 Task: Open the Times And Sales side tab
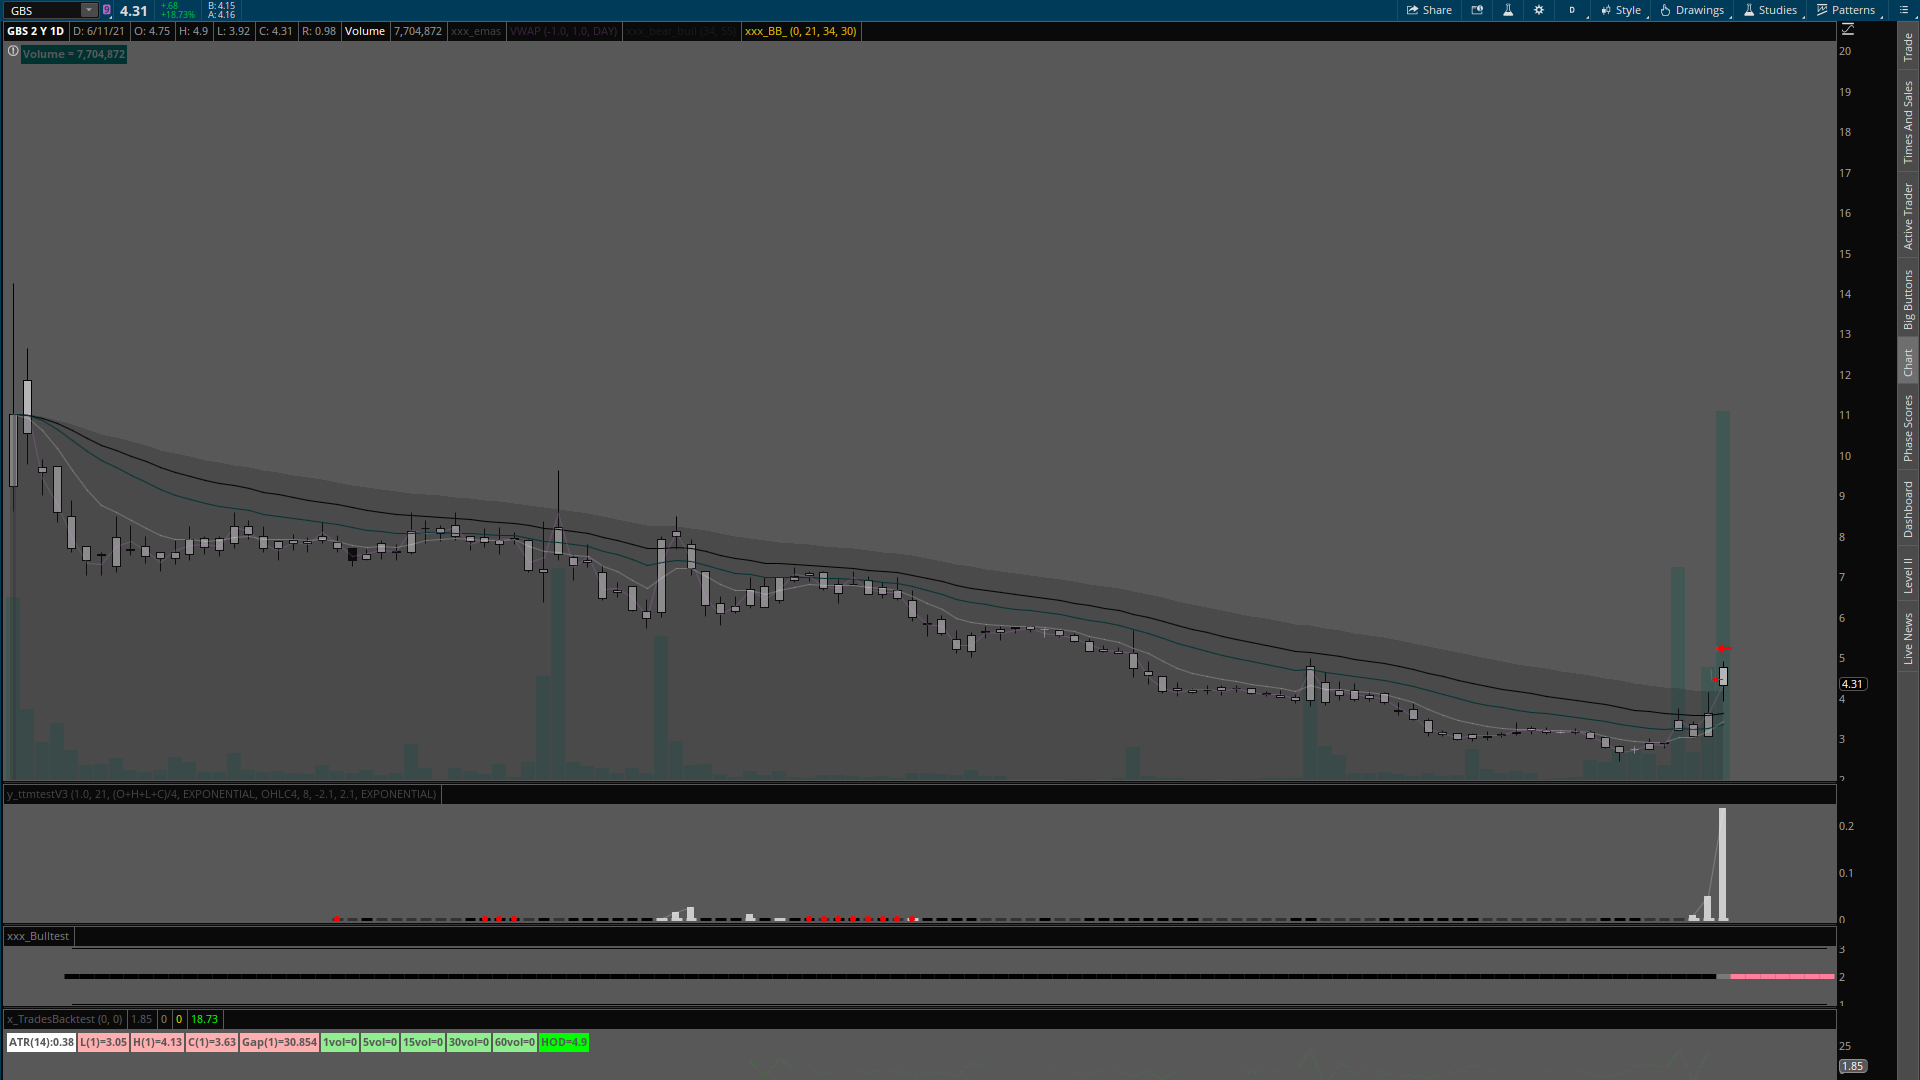tap(1908, 122)
